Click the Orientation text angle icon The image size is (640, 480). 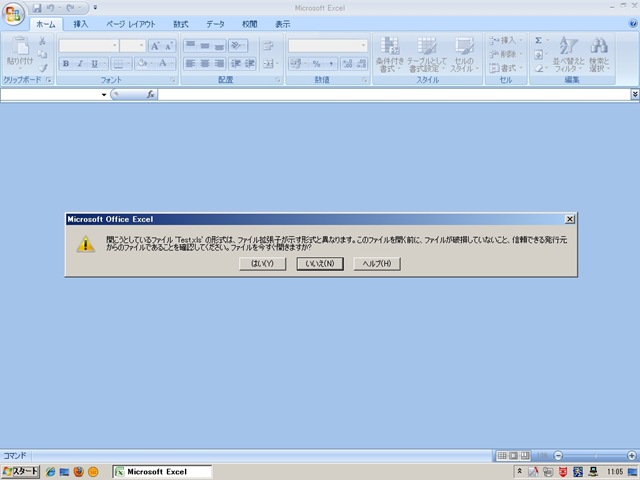(238, 45)
